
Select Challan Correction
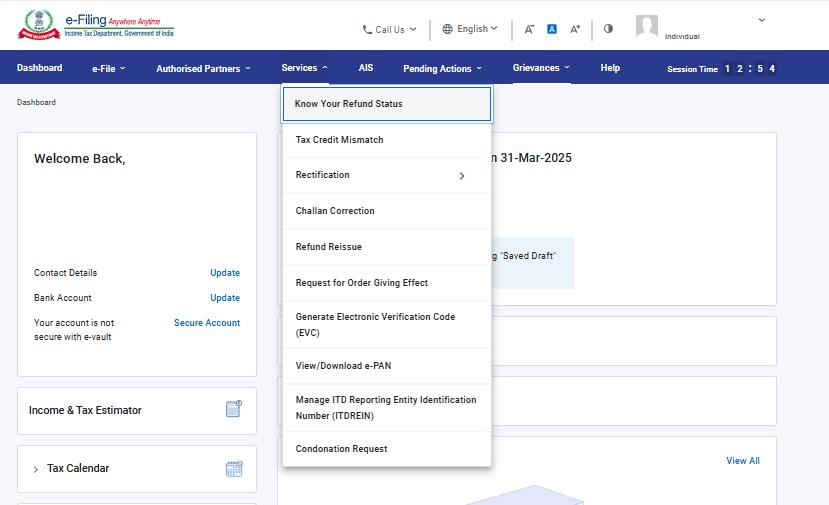pyautogui.click(x=387, y=210)
